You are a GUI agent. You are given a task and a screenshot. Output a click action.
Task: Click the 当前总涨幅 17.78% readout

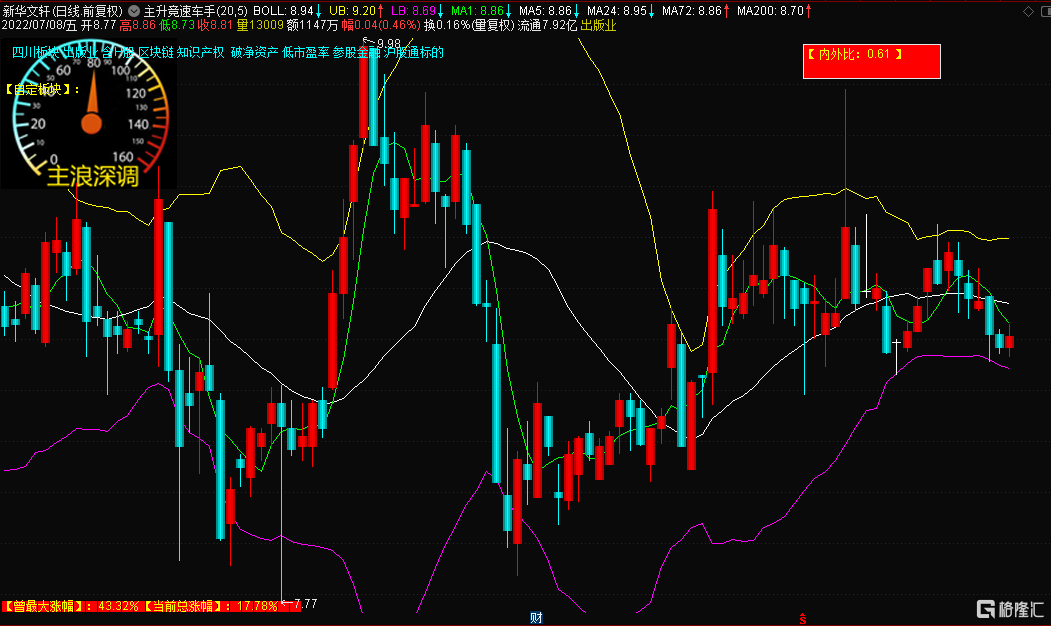click(211, 606)
